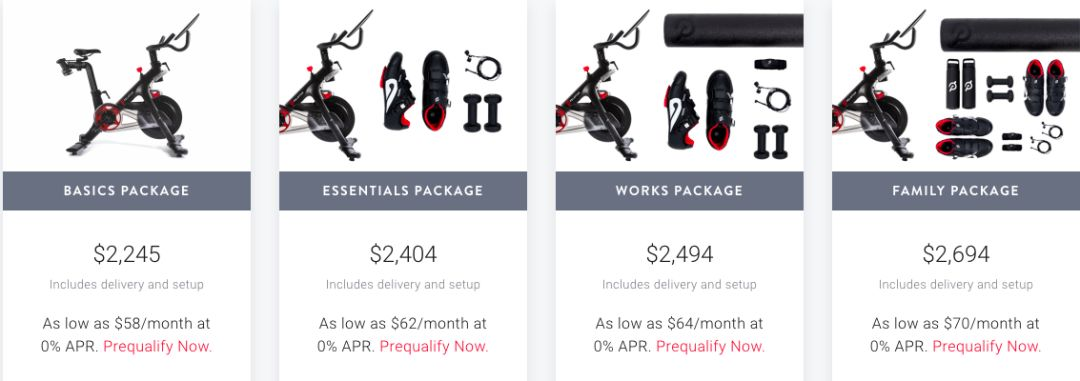Click Prequalify Now under Works Package

pyautogui.click(x=710, y=346)
